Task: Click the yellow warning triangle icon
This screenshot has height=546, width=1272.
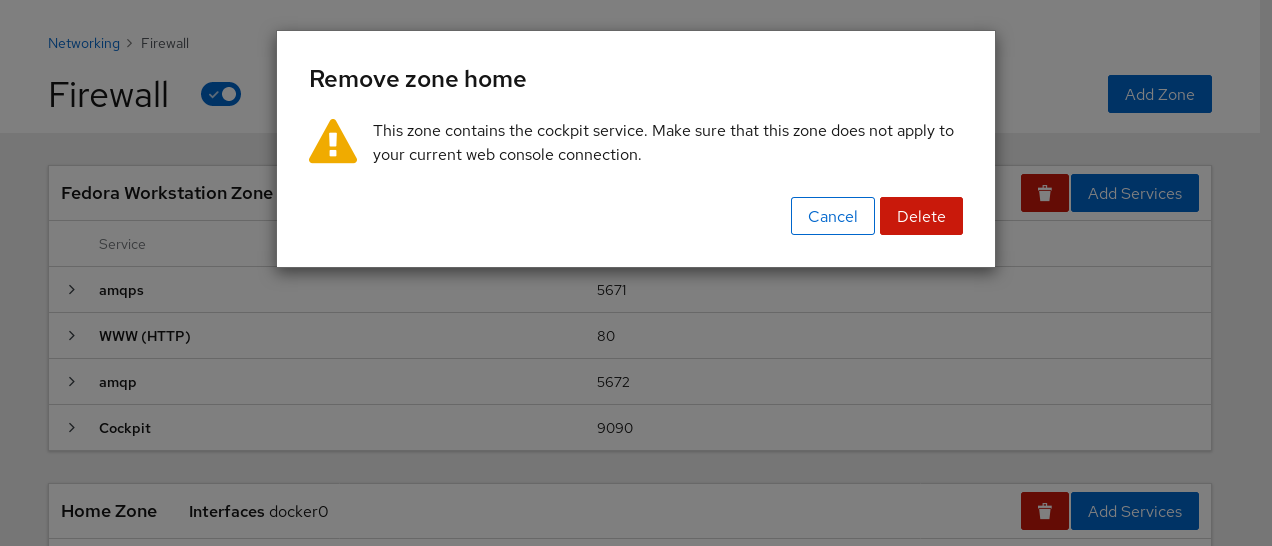Action: [x=333, y=141]
